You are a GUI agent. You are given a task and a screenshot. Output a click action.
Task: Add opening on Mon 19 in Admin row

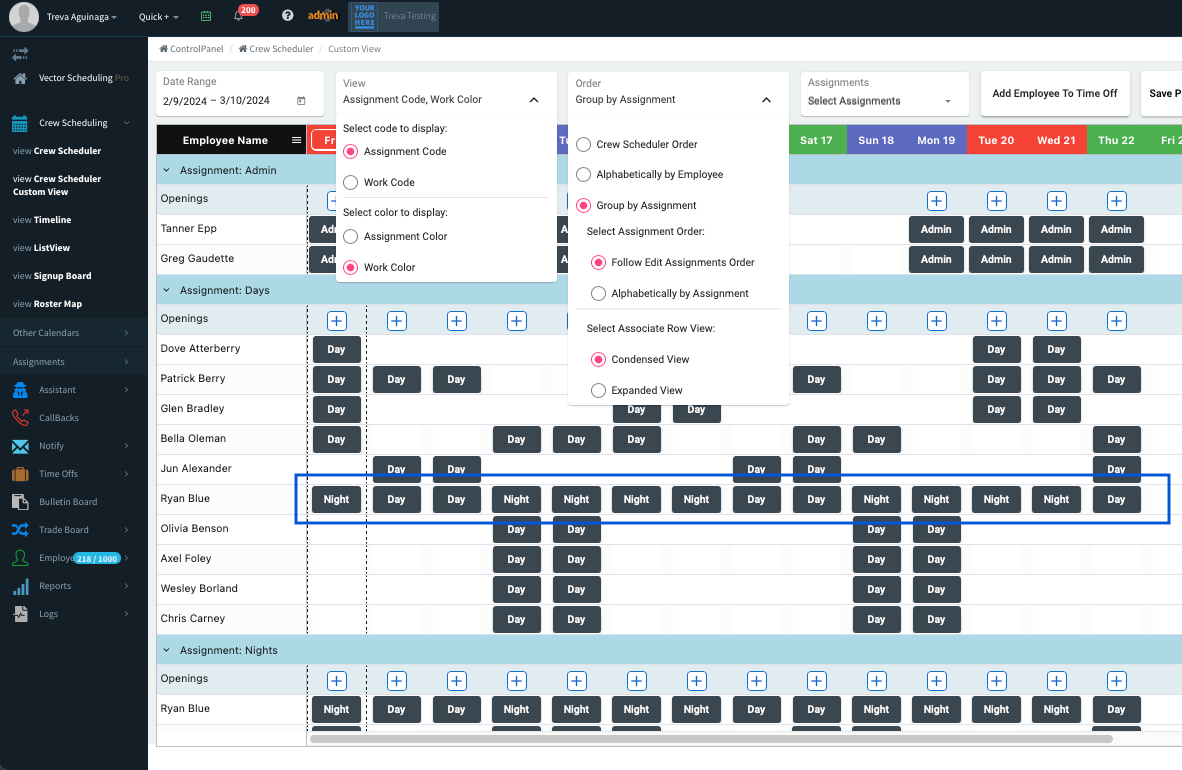click(x=936, y=201)
